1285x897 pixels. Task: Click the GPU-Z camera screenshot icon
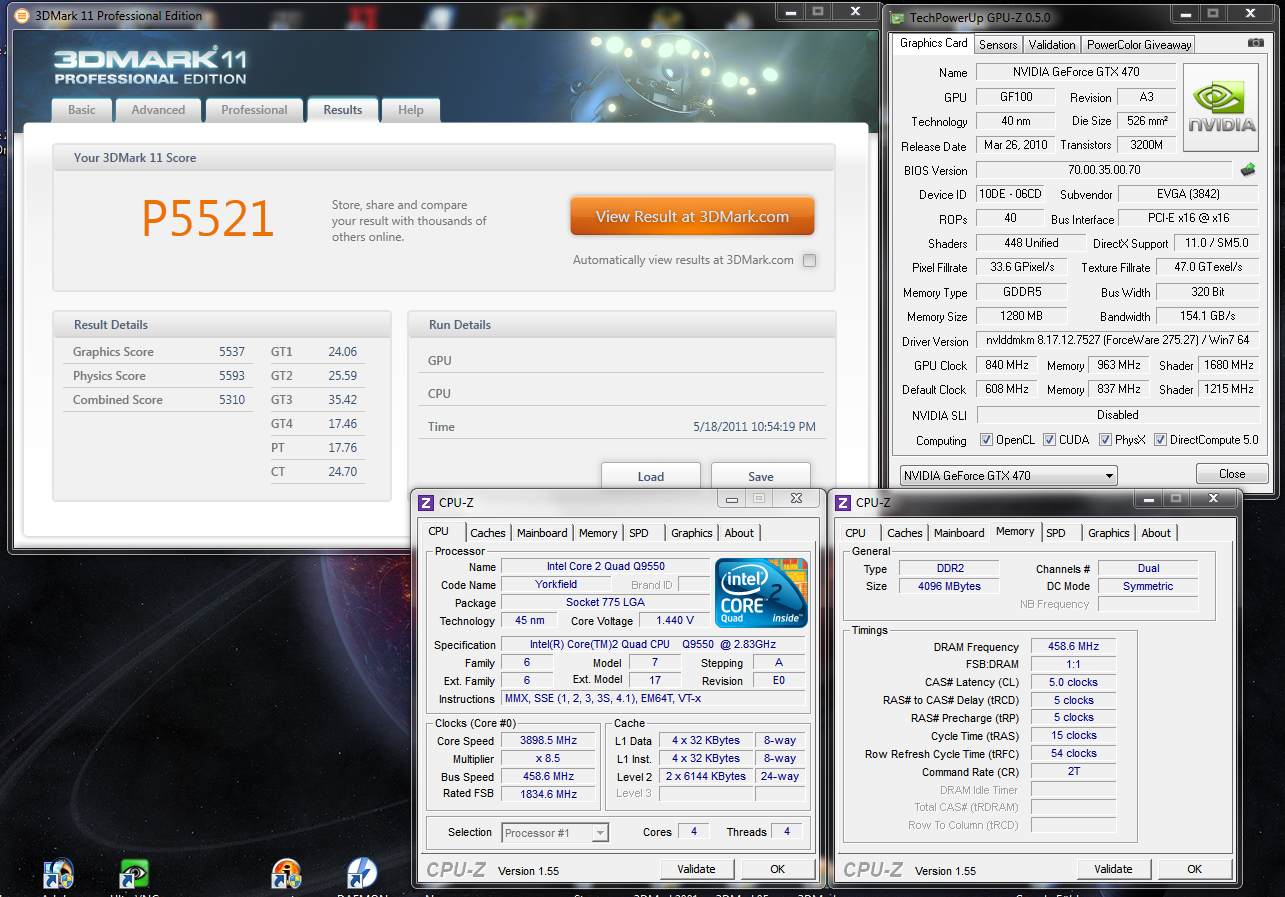tap(1255, 43)
